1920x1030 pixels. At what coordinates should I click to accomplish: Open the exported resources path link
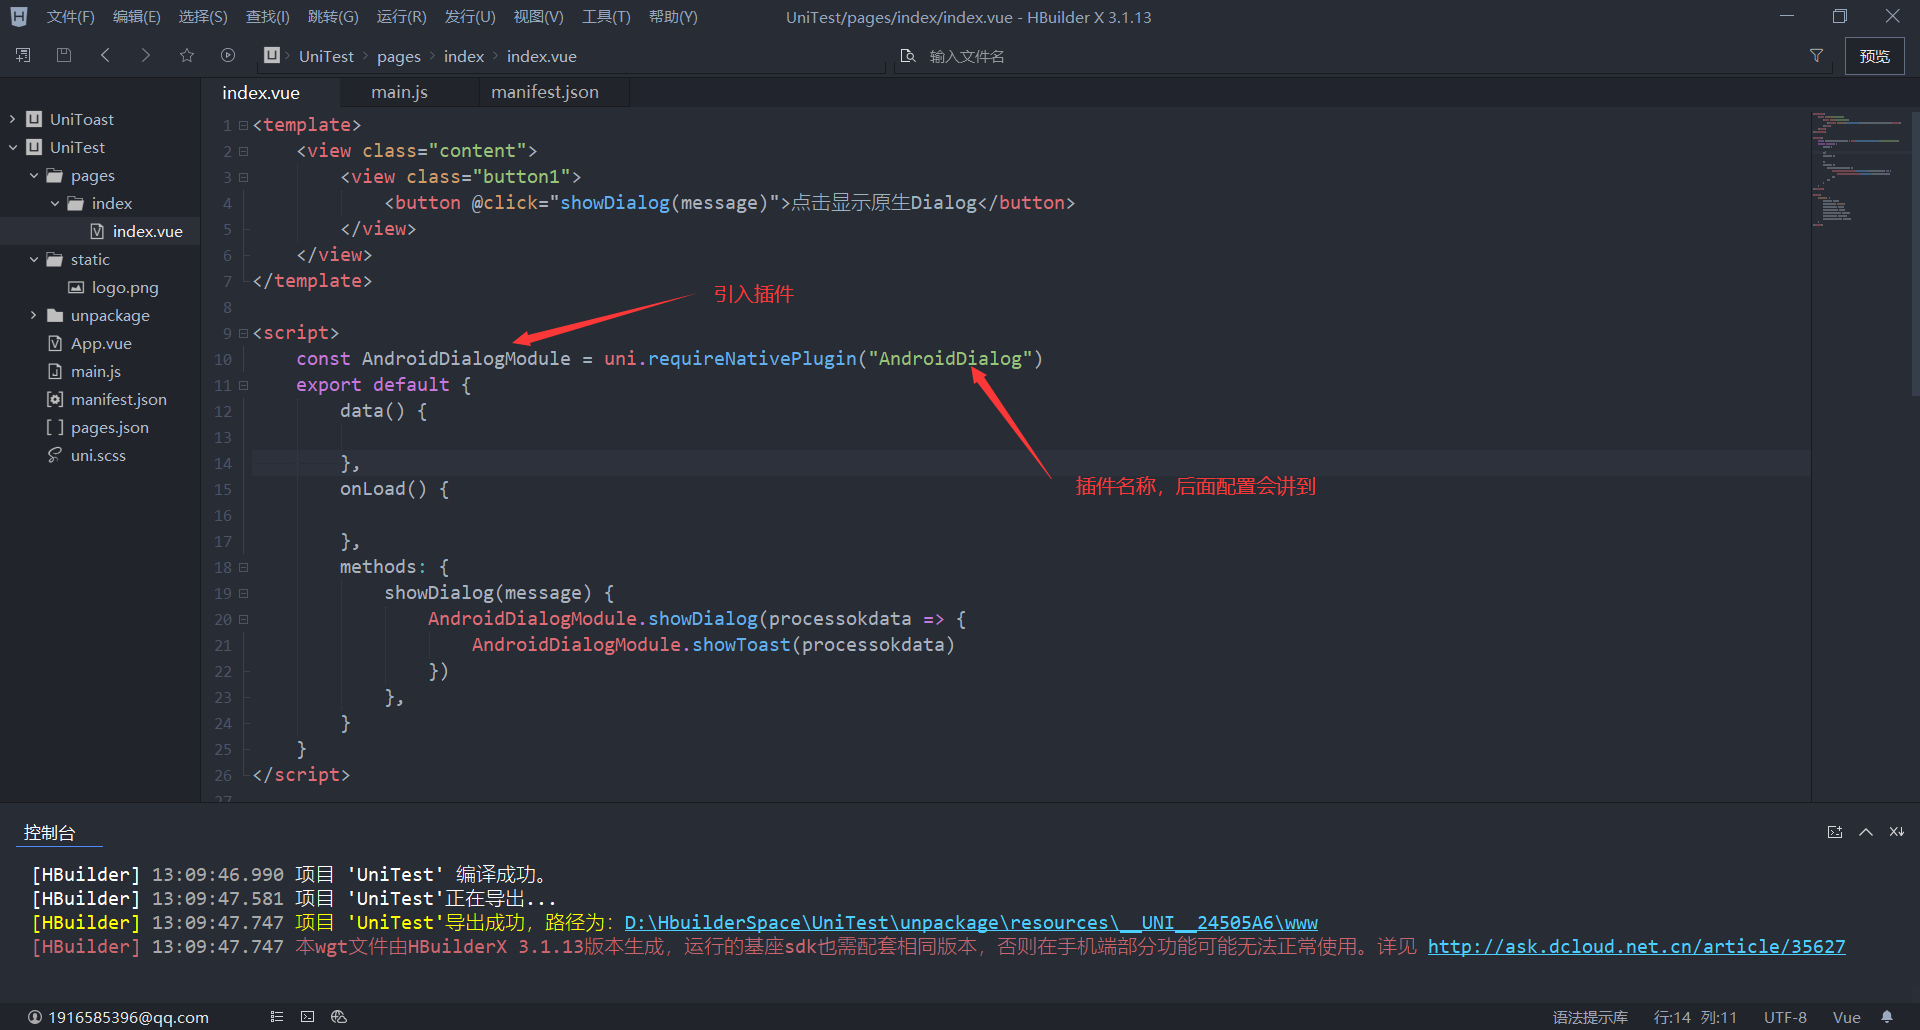click(x=970, y=923)
